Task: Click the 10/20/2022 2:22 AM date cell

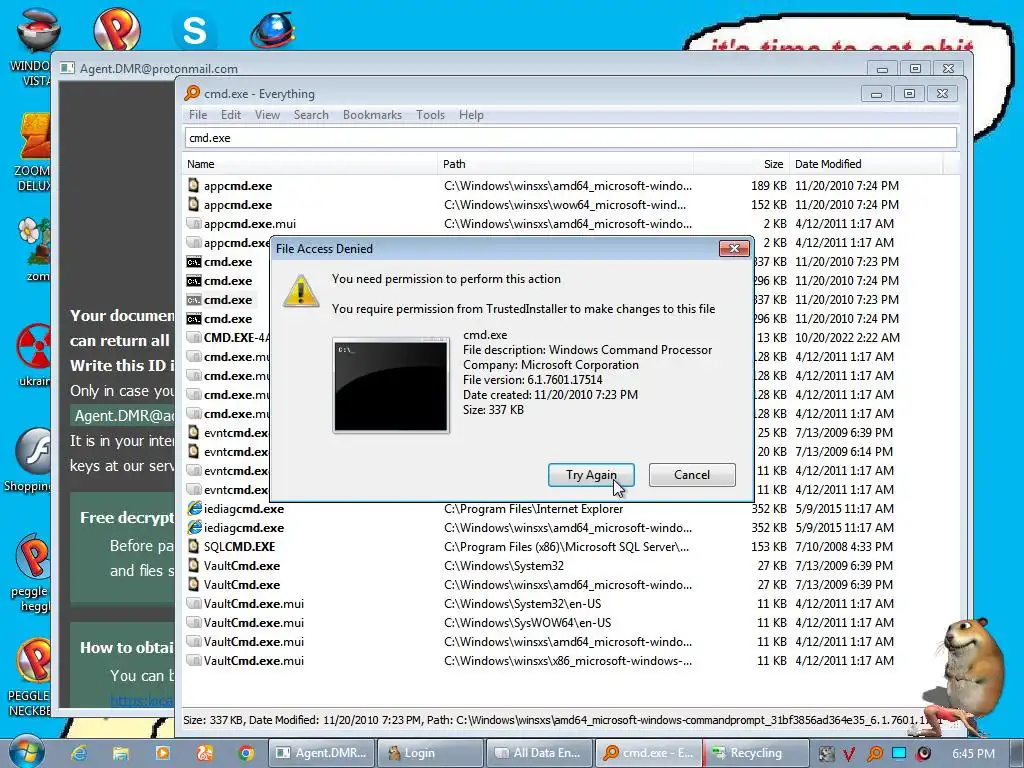Action: 847,338
